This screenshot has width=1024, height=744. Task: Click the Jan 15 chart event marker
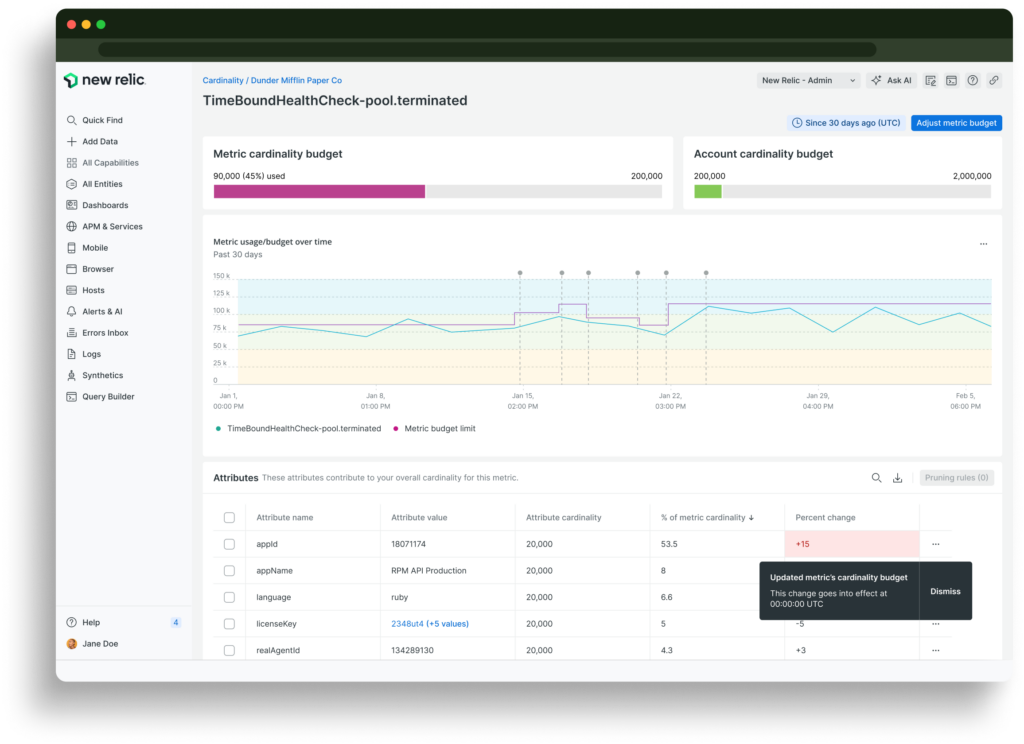pos(520,273)
